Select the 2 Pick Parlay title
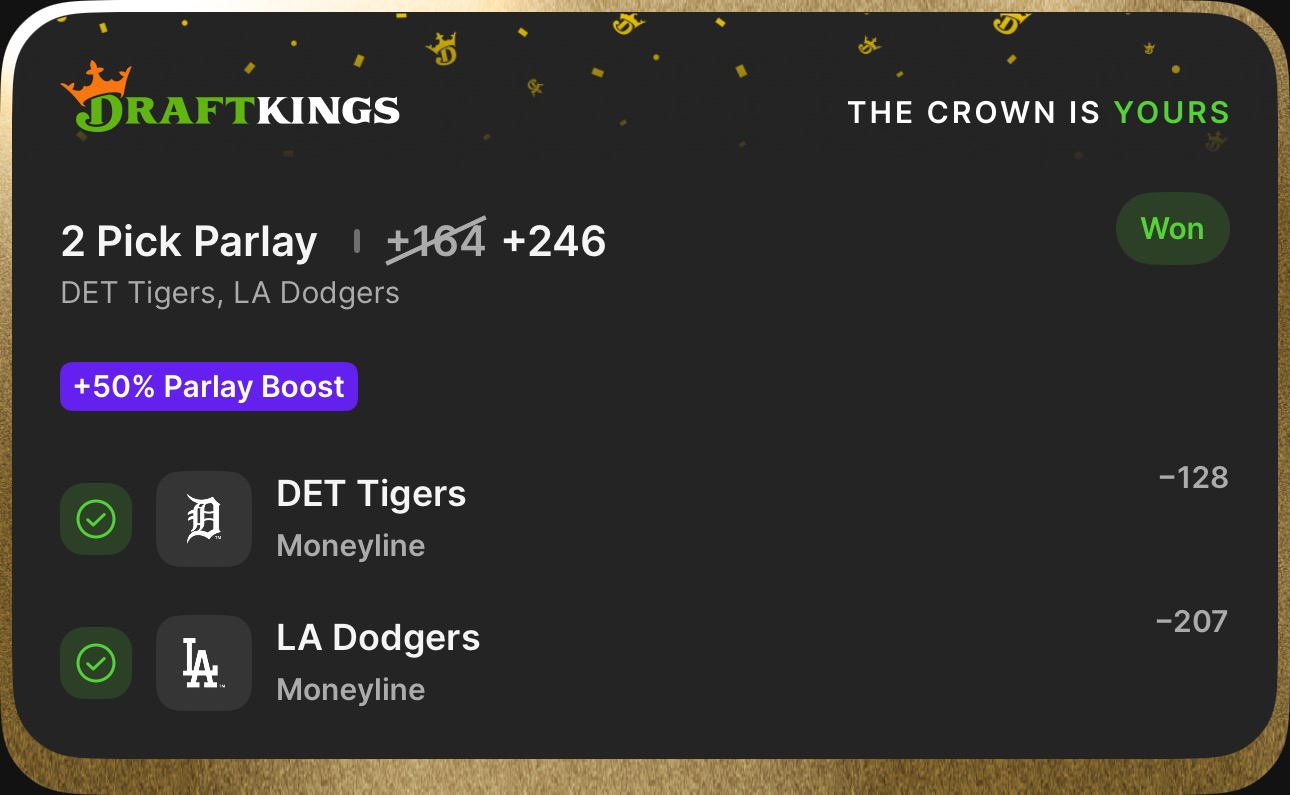Screen dimensions: 1290x795 click(189, 242)
